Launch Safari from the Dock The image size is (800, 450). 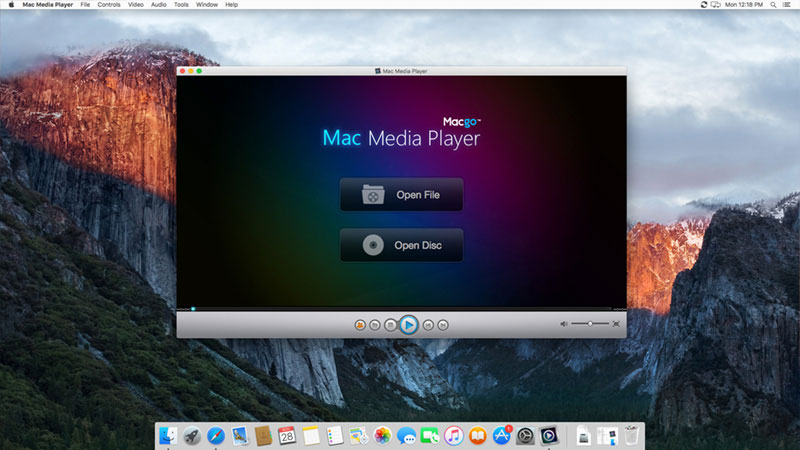216,436
